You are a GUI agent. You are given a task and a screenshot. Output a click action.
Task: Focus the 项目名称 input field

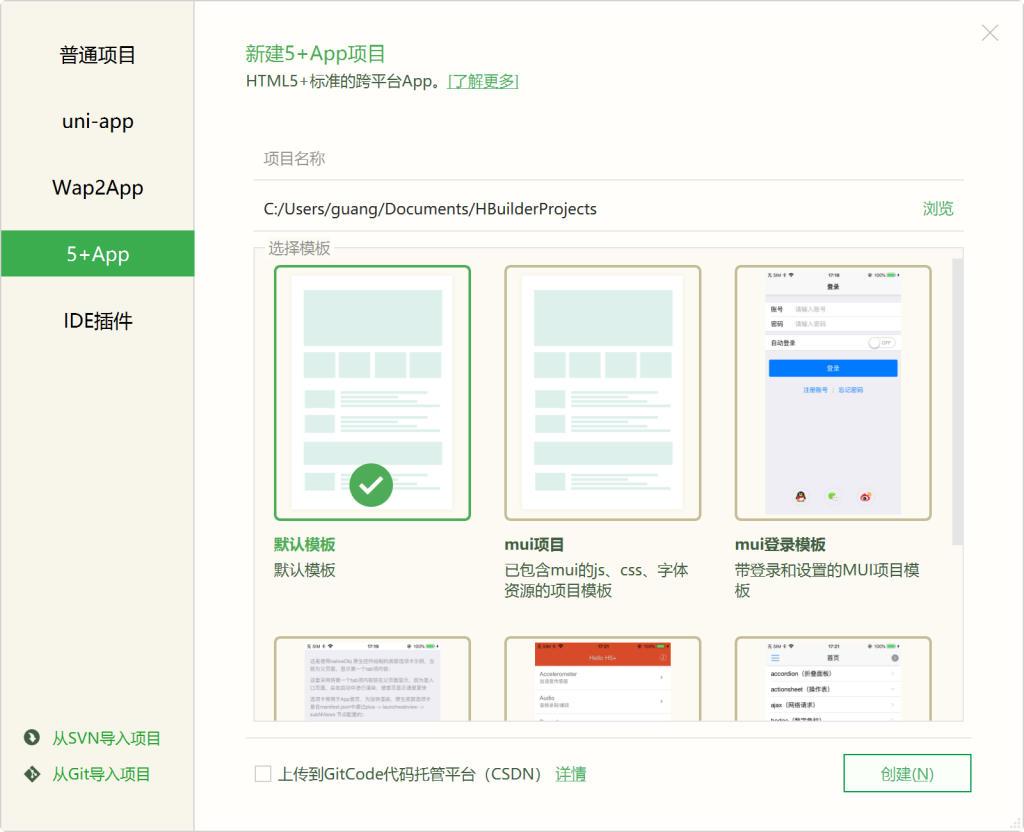pos(608,159)
